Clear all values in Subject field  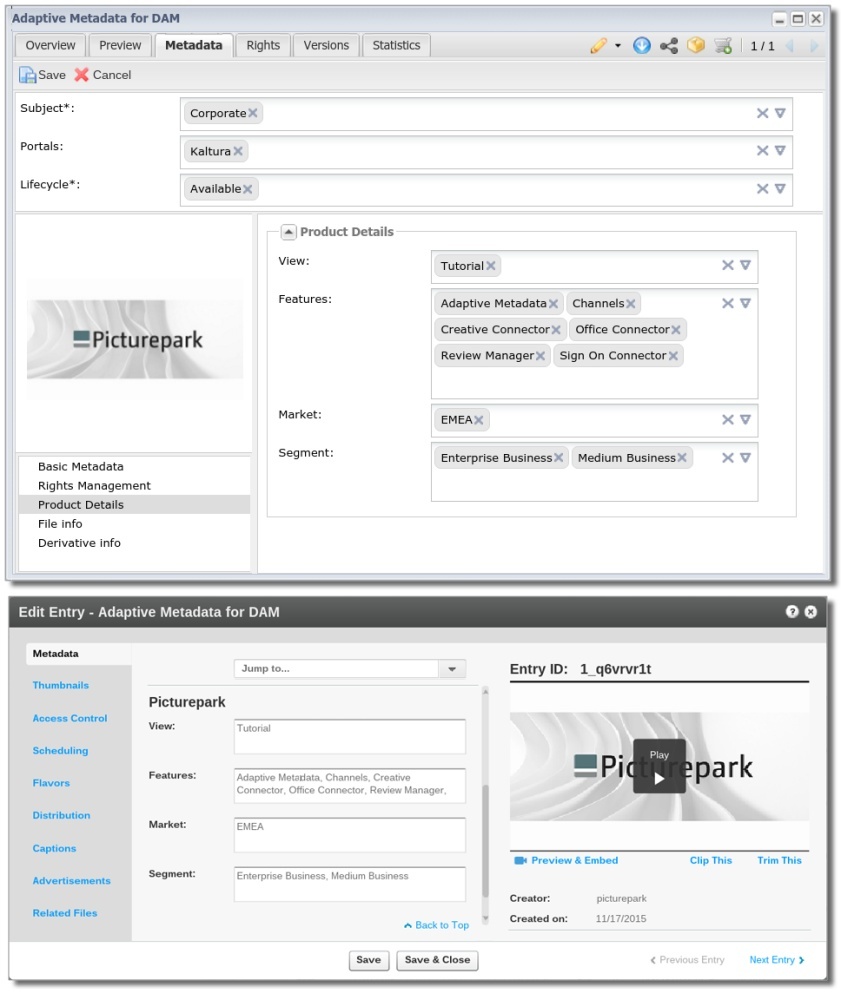pyautogui.click(x=762, y=113)
